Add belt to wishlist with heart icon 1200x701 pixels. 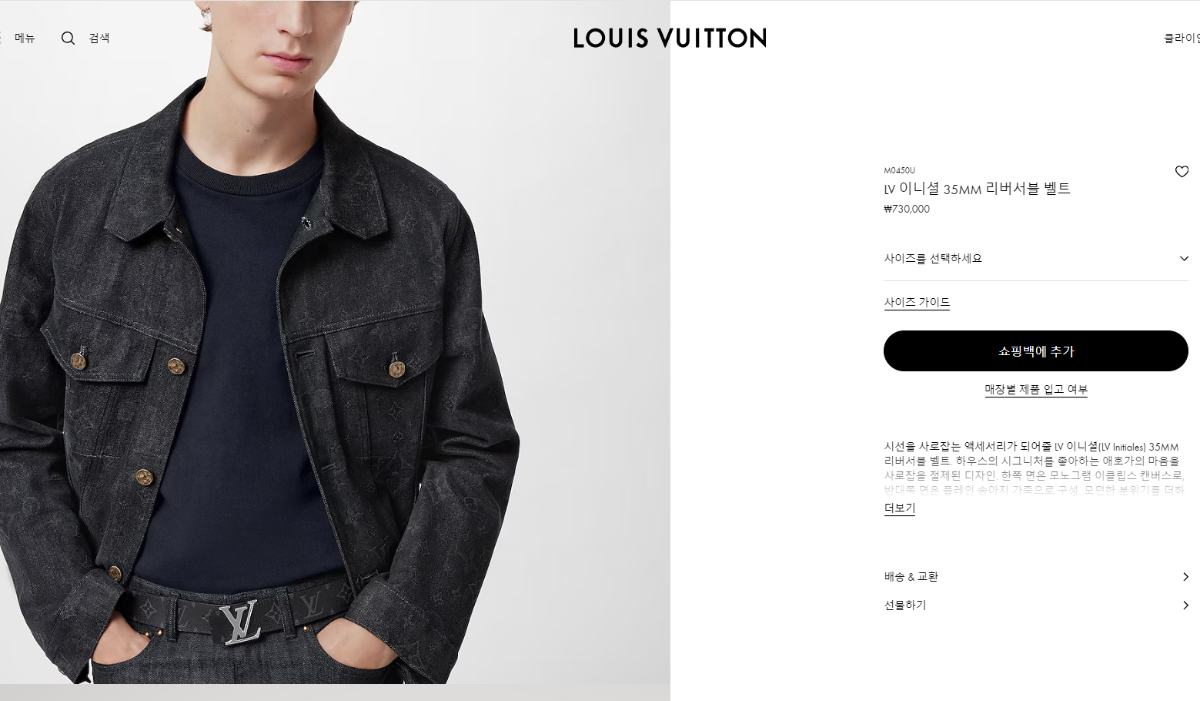coord(1181,171)
